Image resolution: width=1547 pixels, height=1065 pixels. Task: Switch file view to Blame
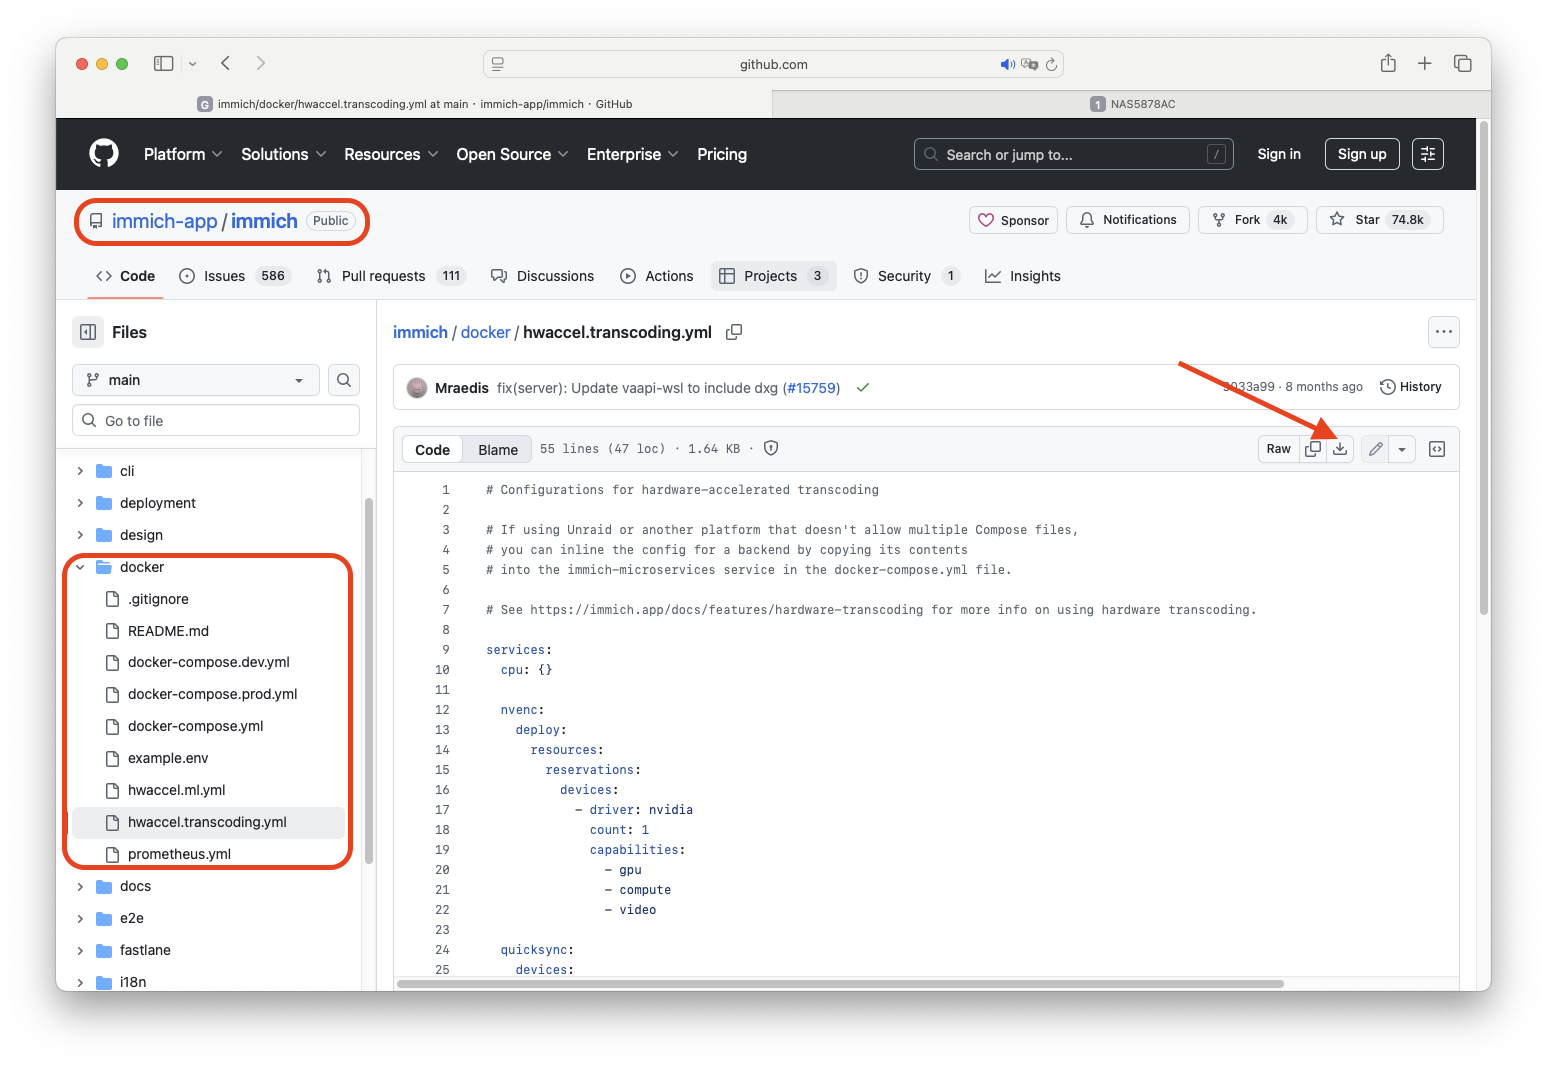point(497,450)
